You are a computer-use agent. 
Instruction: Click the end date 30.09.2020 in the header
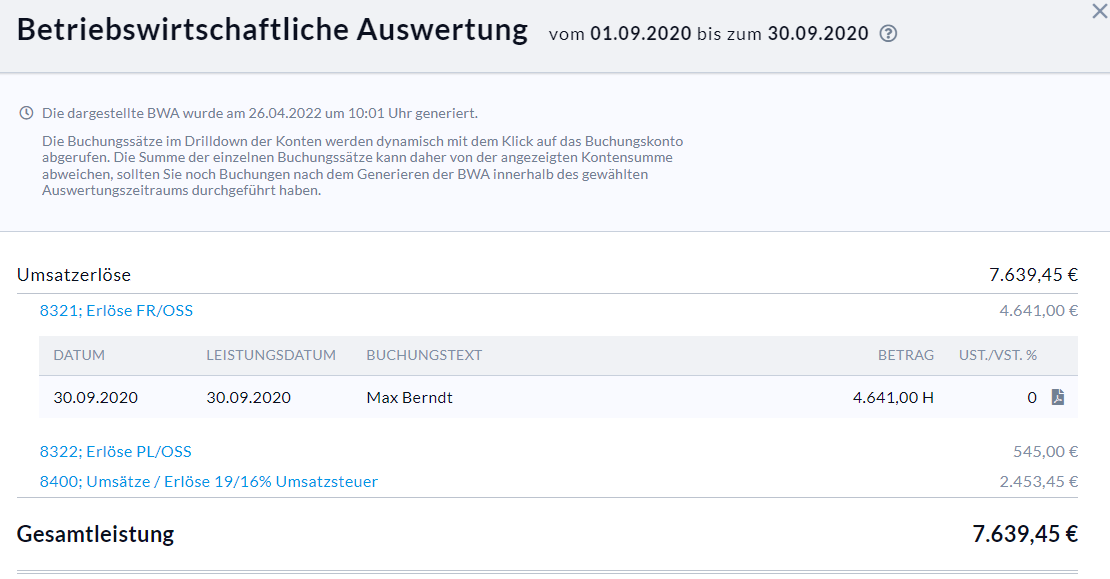coord(817,33)
